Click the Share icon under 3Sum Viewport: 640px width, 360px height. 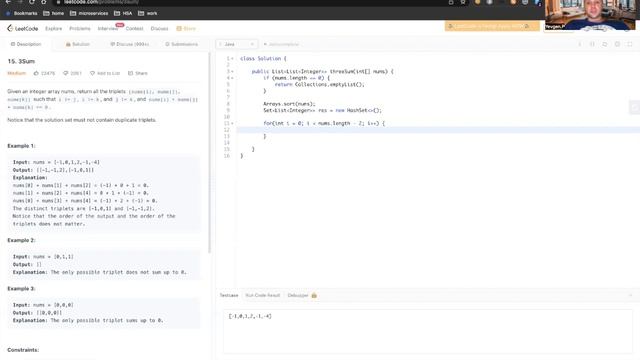tap(131, 73)
